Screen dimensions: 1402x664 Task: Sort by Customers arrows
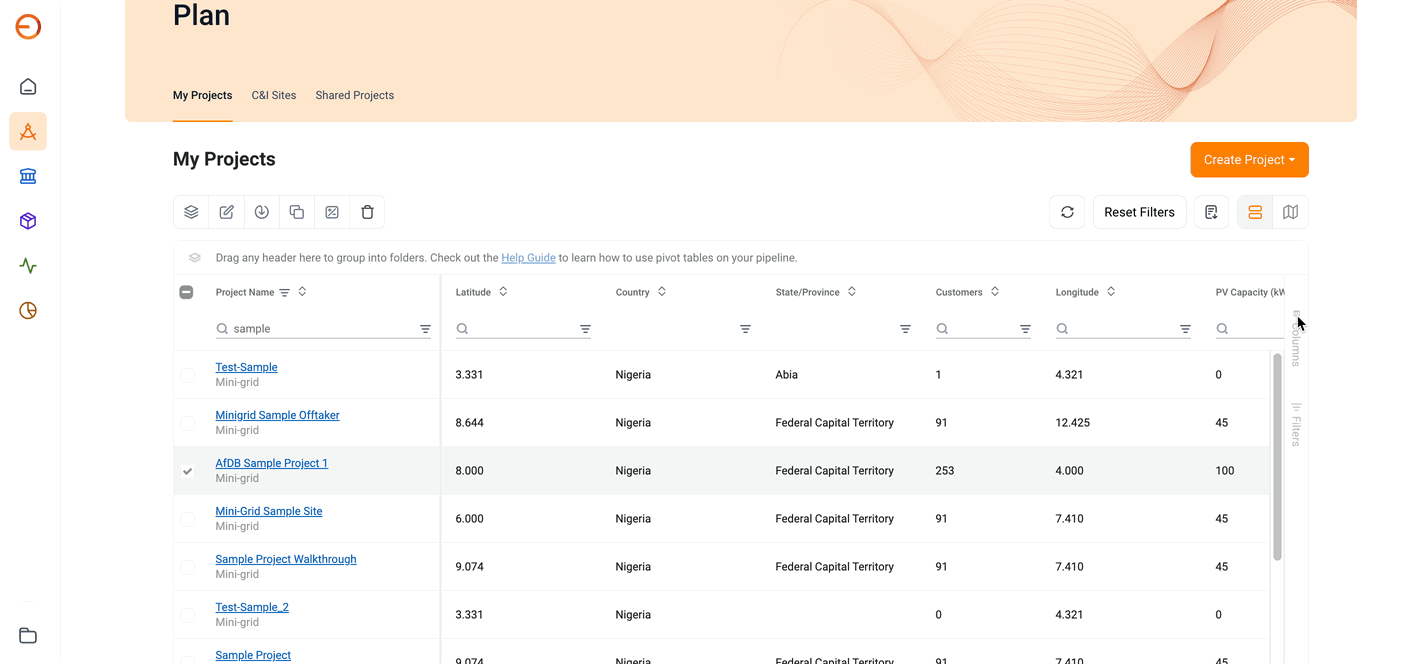click(995, 292)
